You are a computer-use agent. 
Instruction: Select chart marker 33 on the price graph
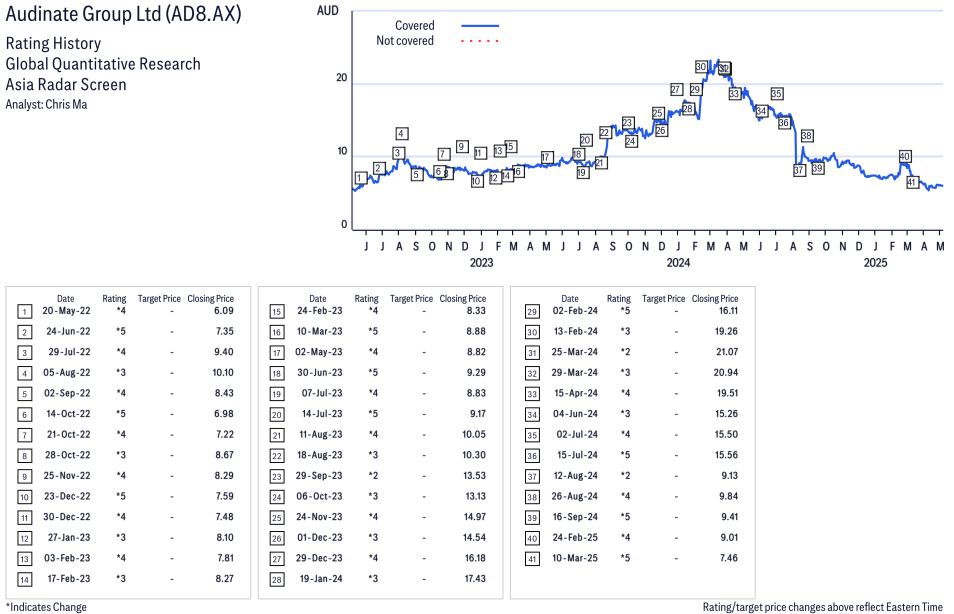point(734,94)
